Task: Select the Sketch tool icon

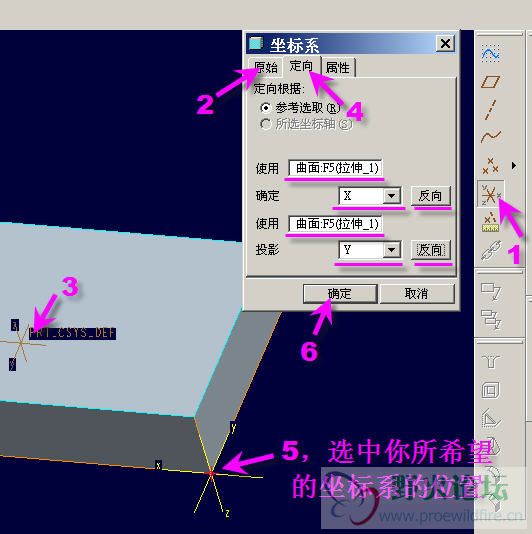Action: (x=490, y=53)
